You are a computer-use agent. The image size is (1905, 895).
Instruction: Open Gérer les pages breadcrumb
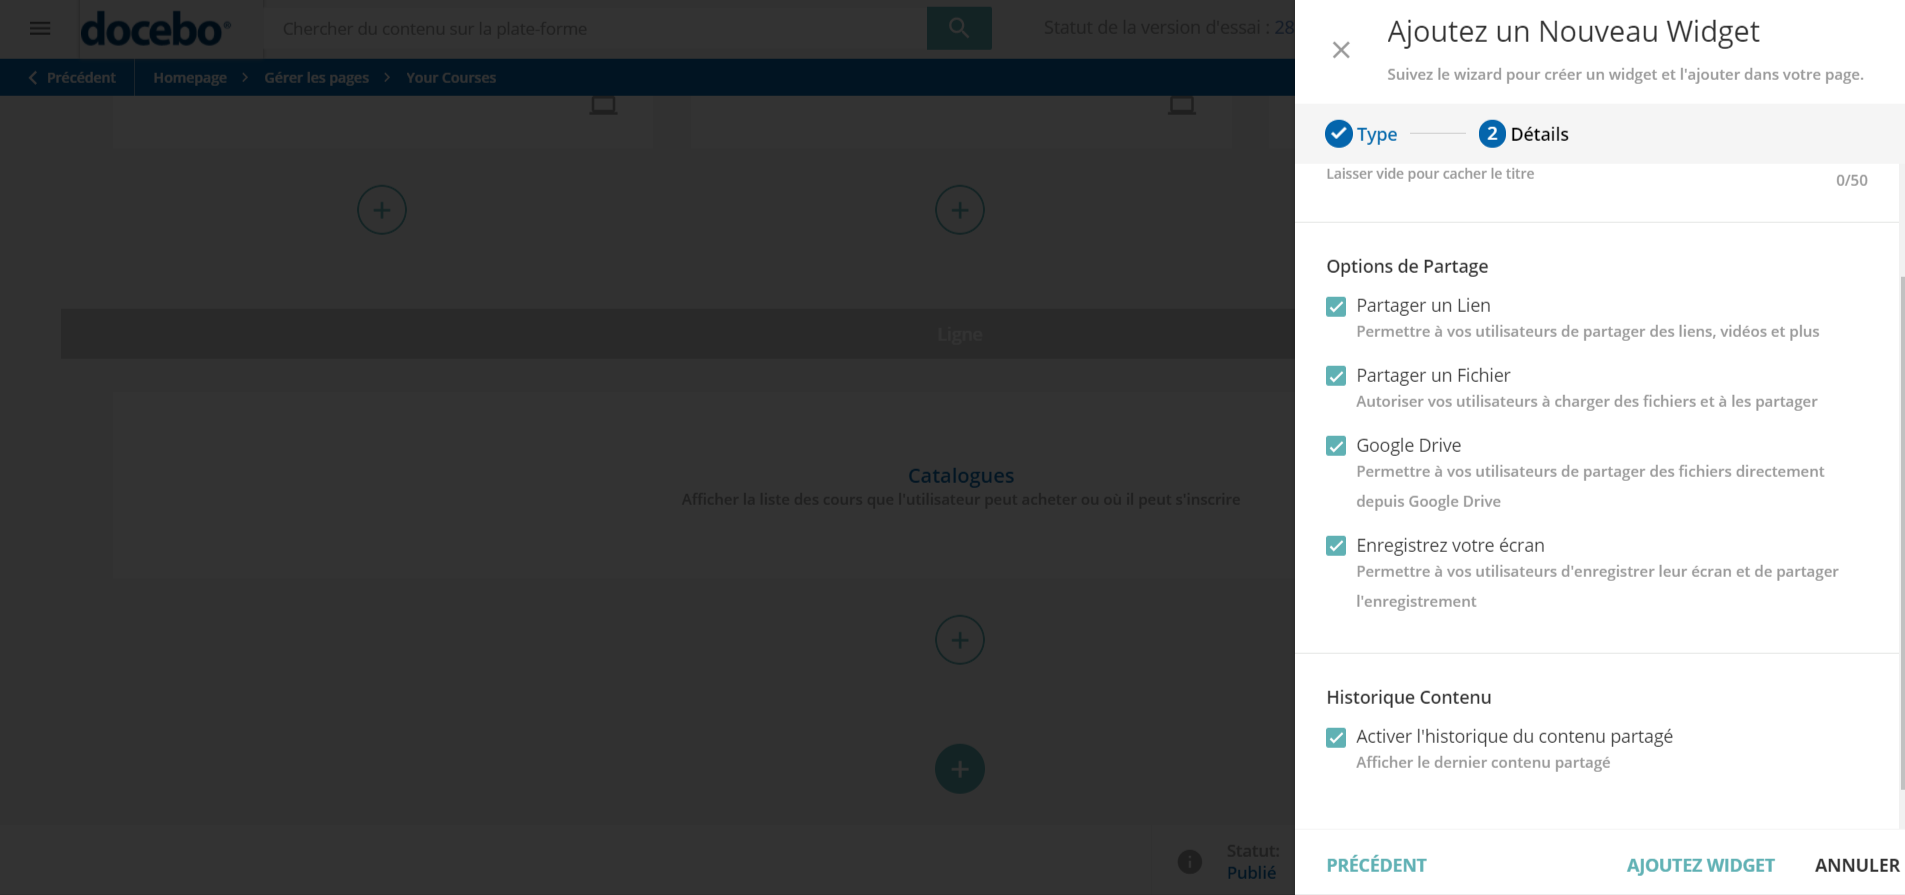316,77
